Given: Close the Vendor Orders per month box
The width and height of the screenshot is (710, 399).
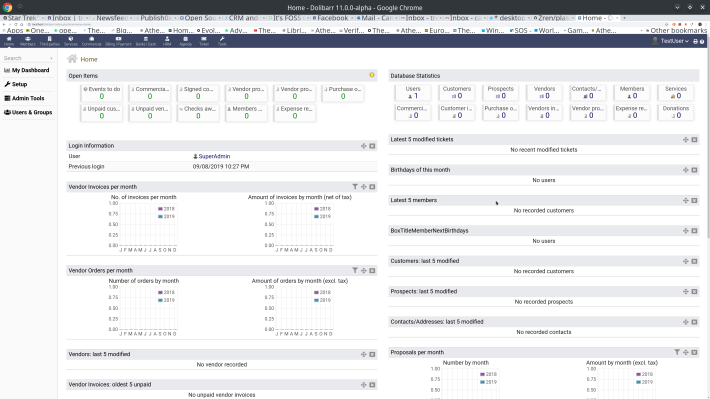Looking at the screenshot, I should (x=372, y=270).
